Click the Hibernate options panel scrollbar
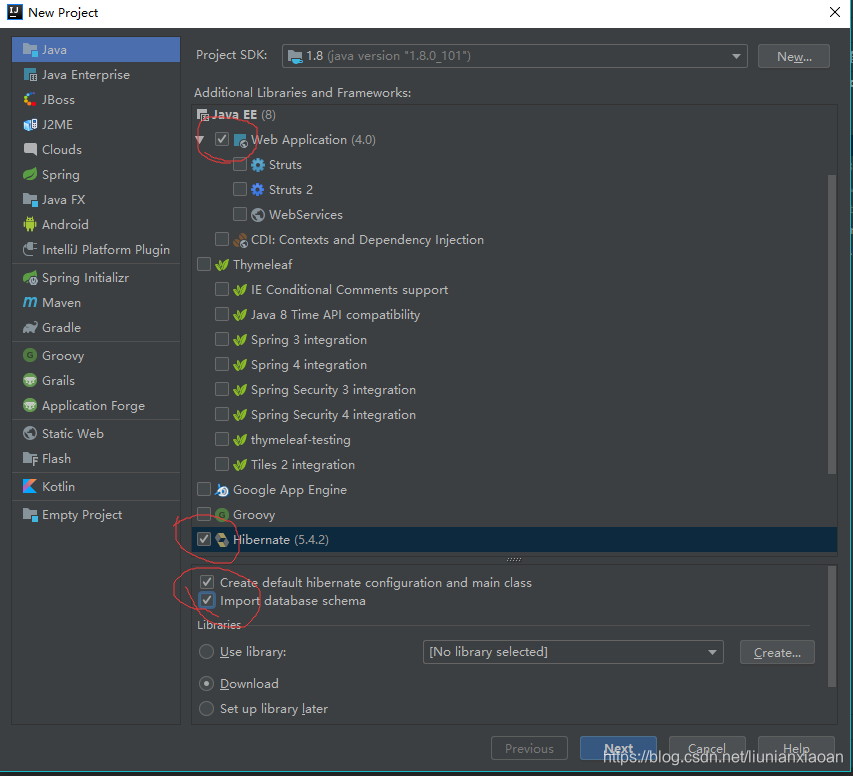853x776 pixels. click(x=831, y=627)
